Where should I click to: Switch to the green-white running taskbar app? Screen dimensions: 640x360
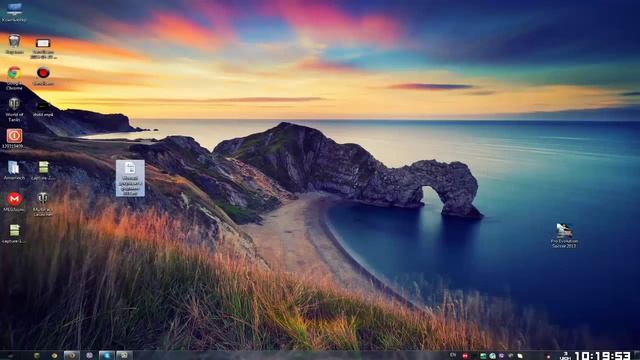(124, 356)
